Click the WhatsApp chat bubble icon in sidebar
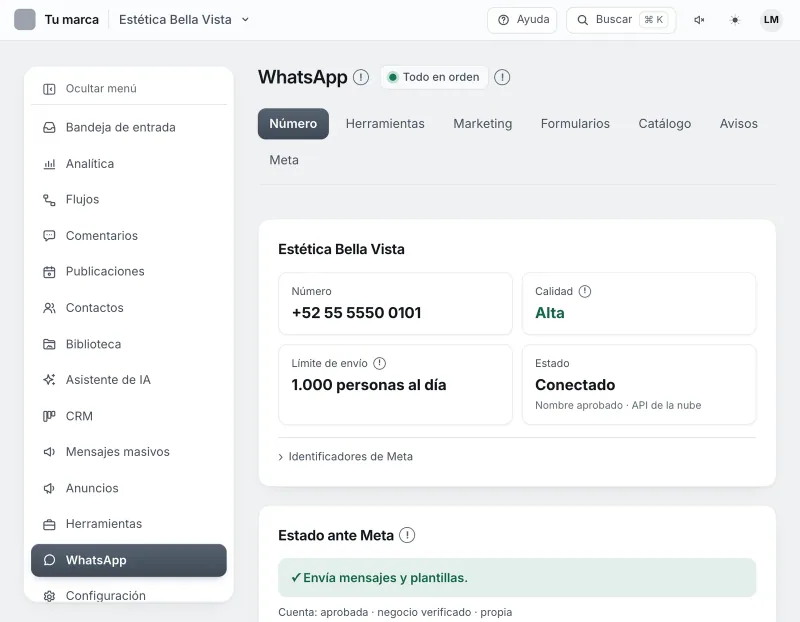 coord(49,560)
